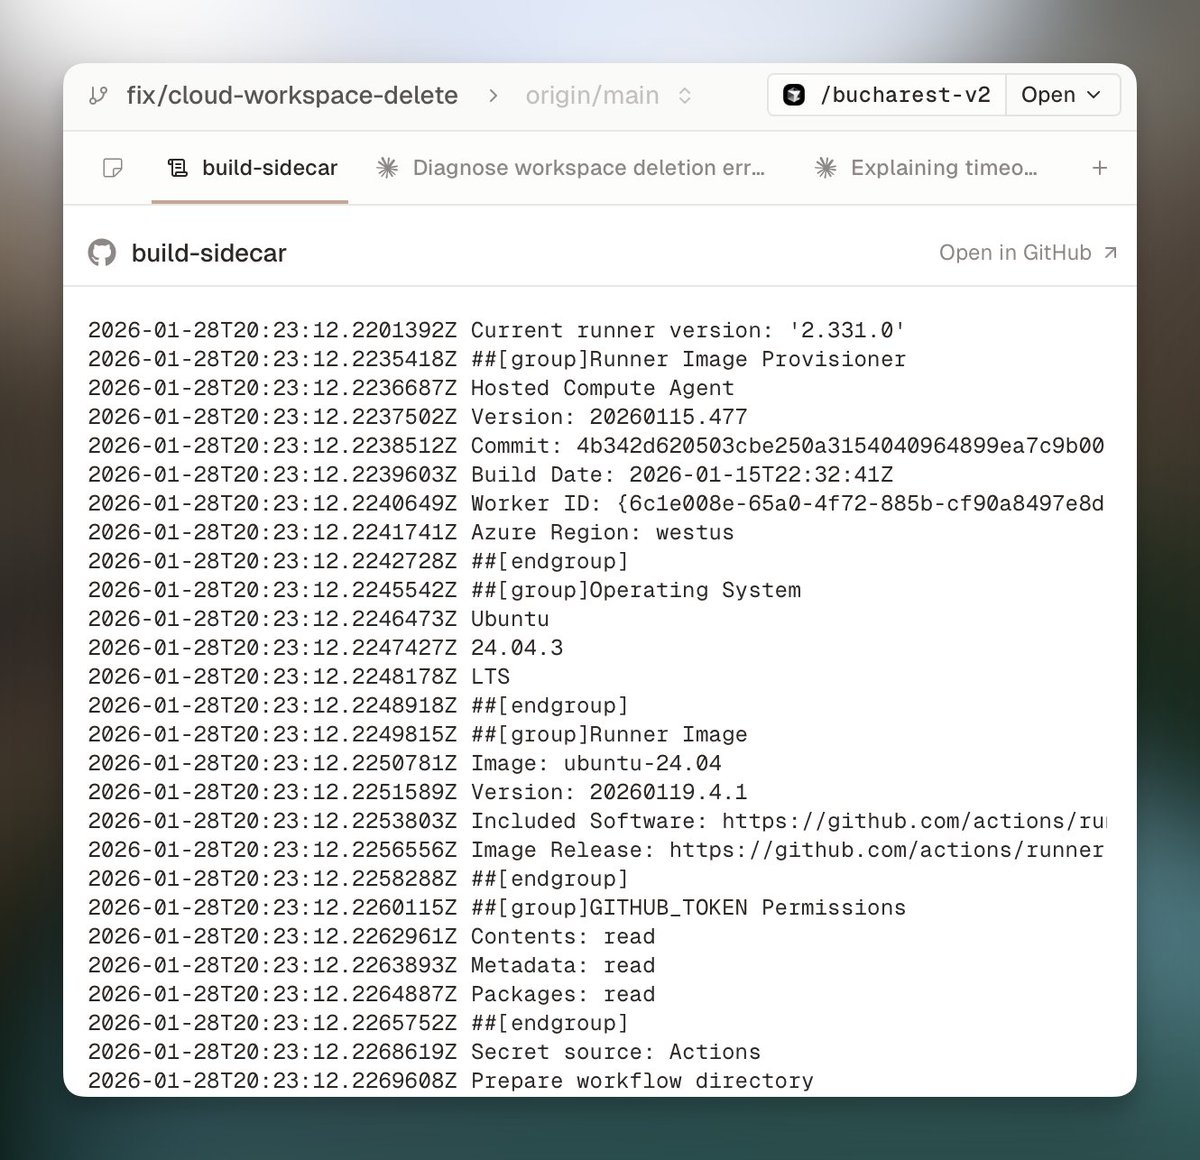Image resolution: width=1200 pixels, height=1160 pixels.
Task: Click the chevron after fix/cloud-workspace-delete
Action: (x=493, y=95)
